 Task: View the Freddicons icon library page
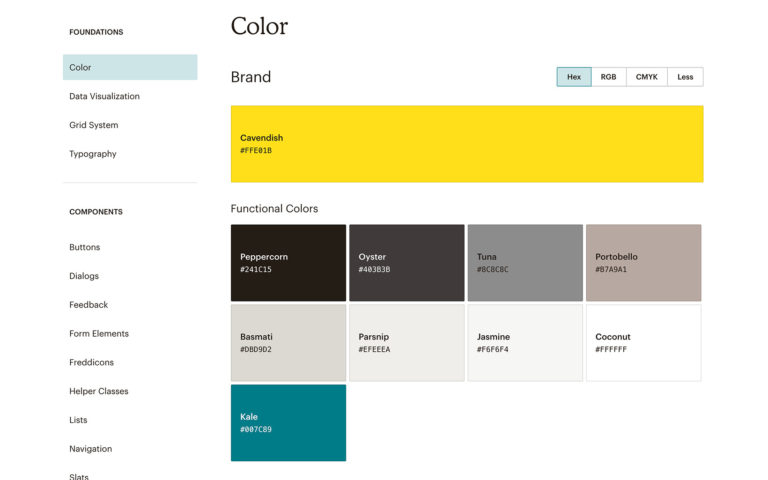(x=92, y=363)
